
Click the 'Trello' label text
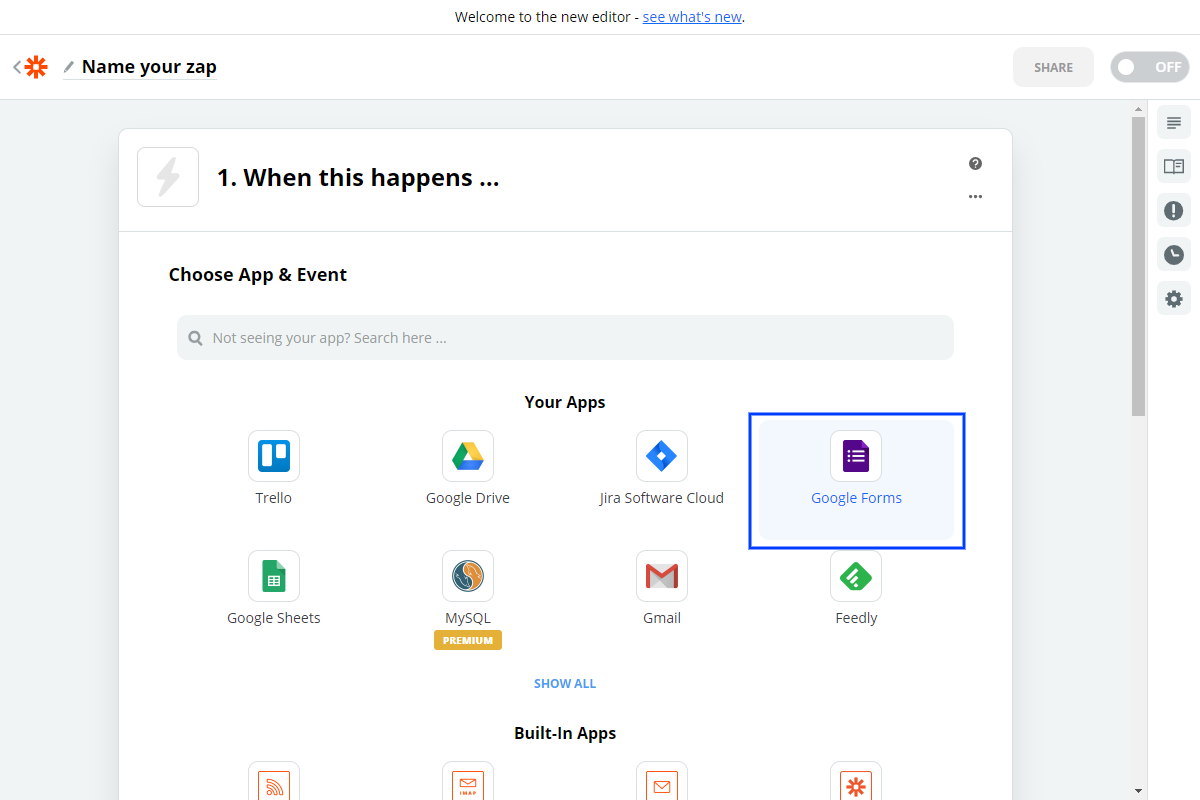(274, 498)
